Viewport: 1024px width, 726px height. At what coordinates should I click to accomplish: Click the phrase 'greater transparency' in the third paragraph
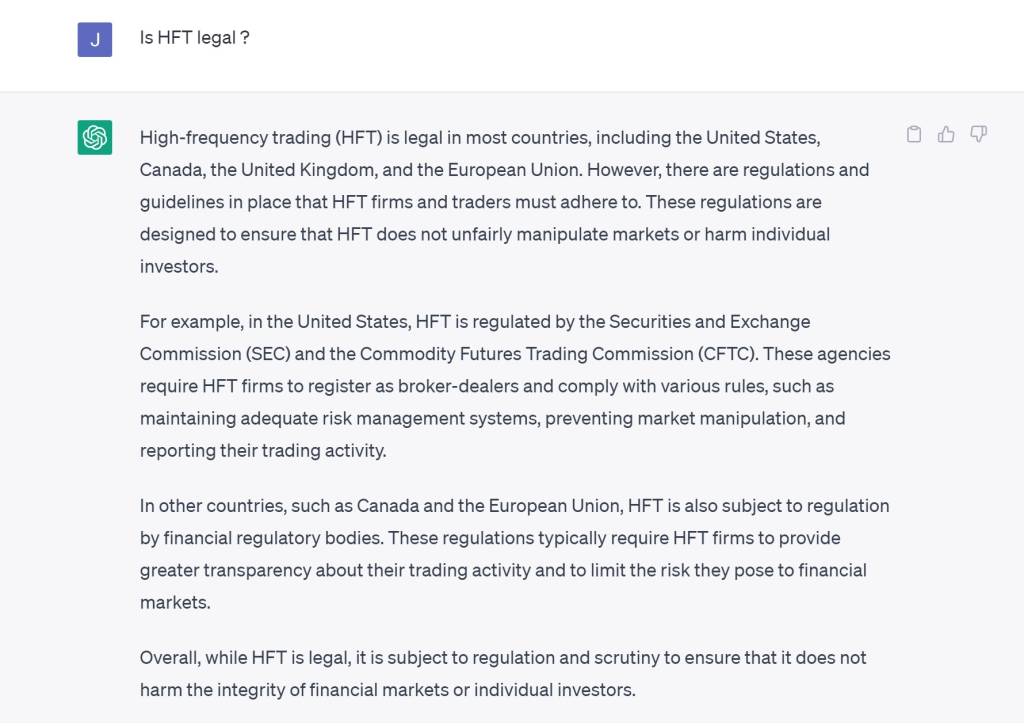(225, 570)
